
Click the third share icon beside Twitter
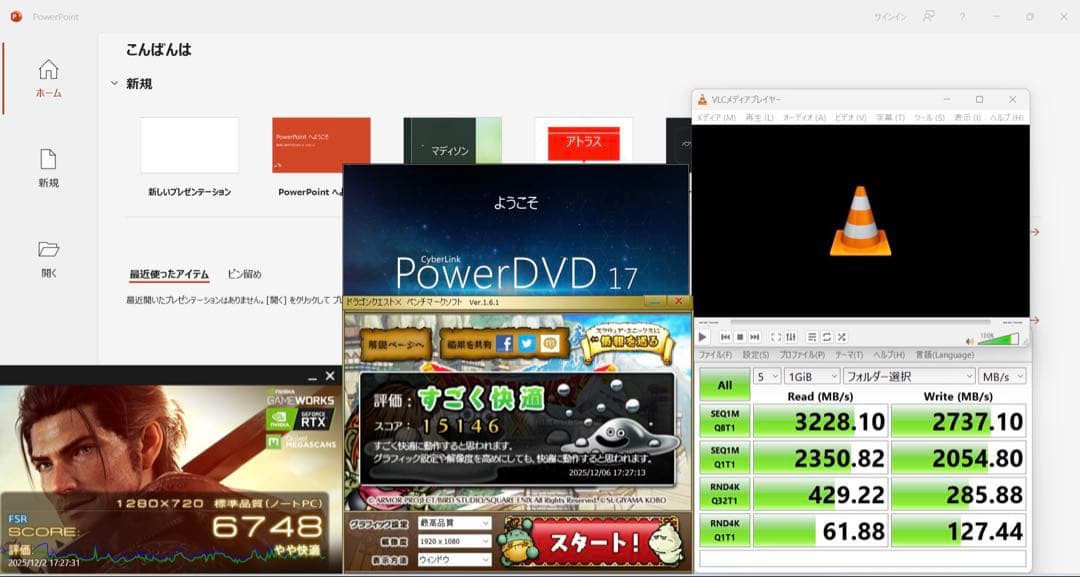tap(550, 343)
